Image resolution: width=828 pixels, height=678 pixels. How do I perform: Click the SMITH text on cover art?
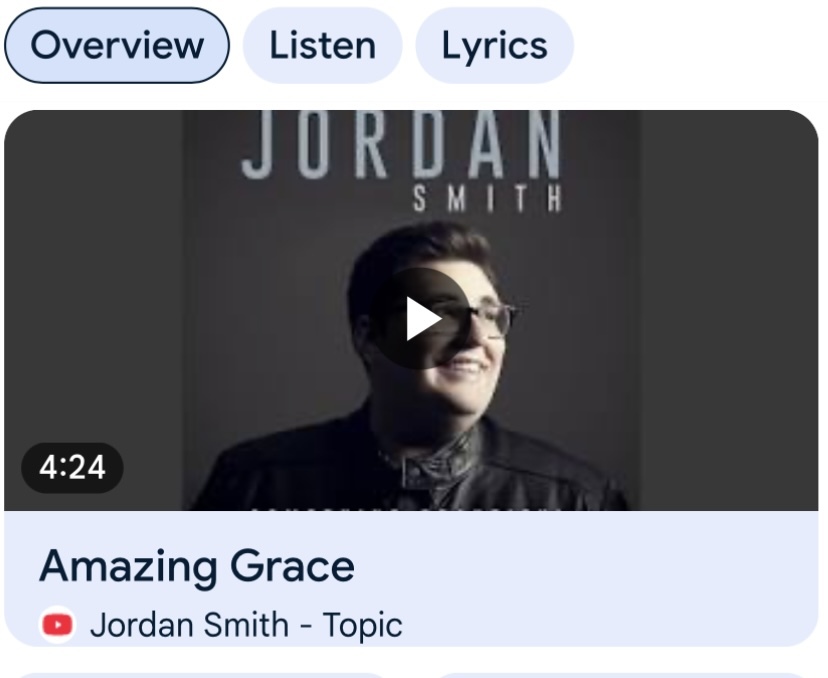coord(487,200)
